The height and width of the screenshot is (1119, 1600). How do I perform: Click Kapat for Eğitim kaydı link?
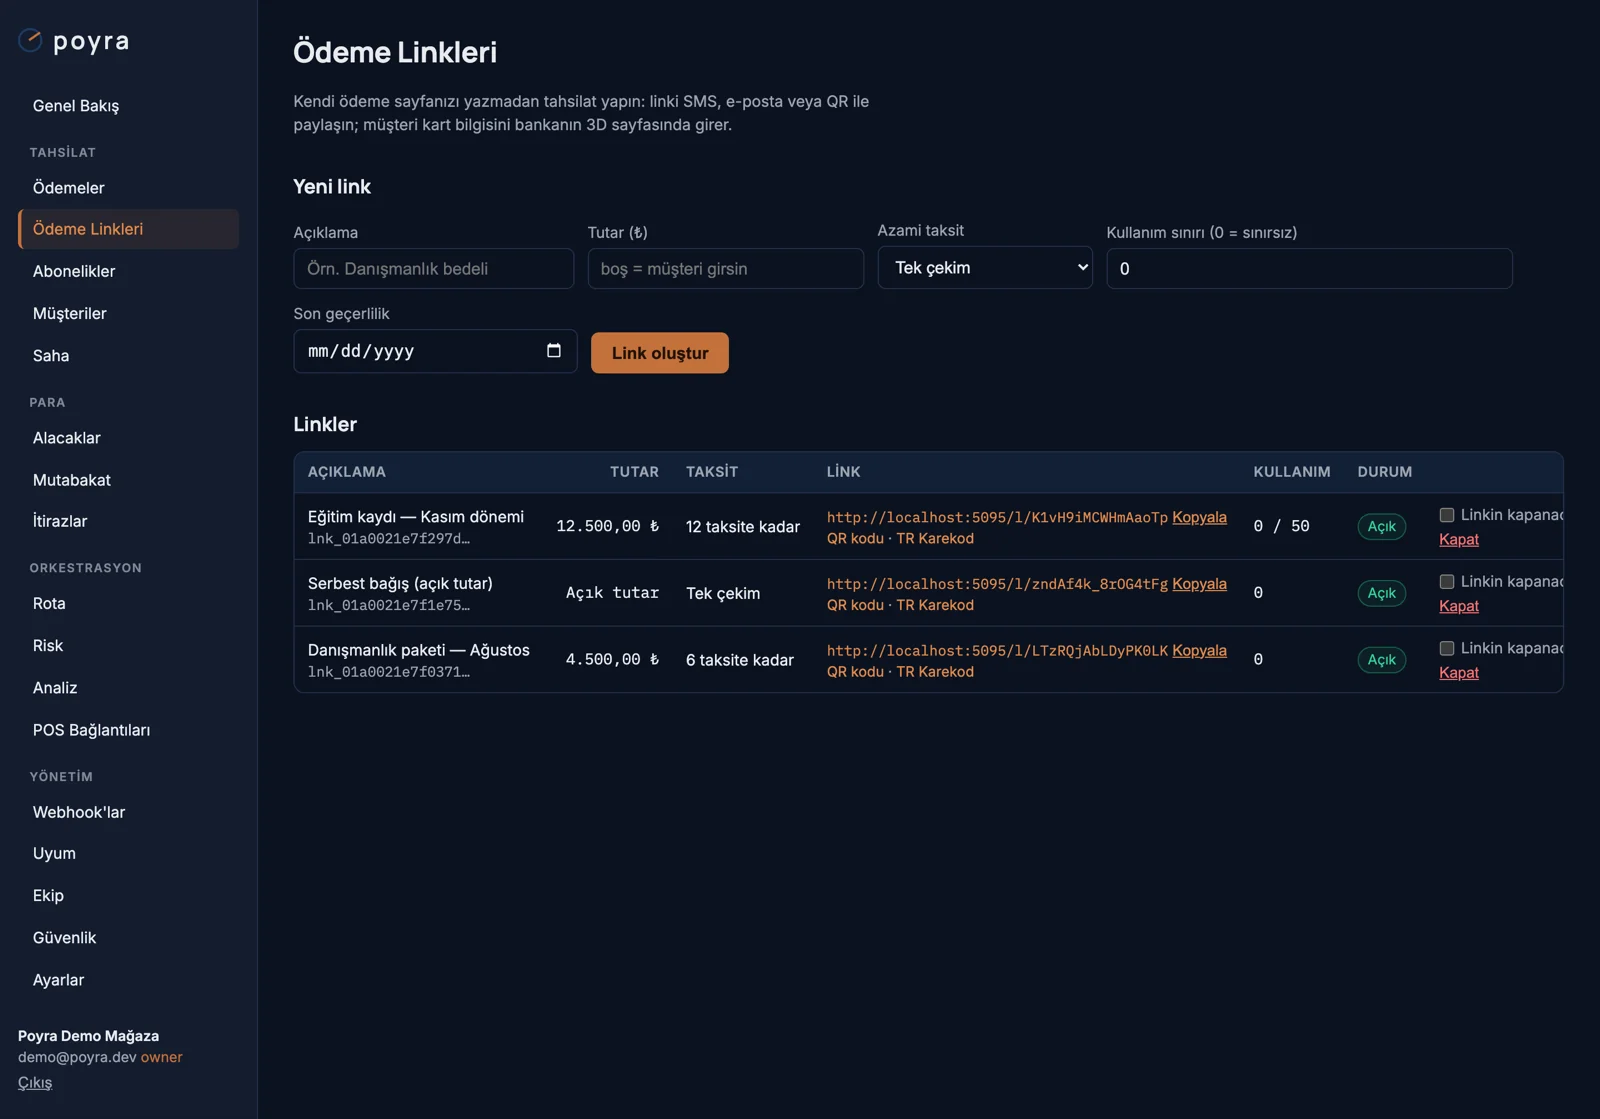pyautogui.click(x=1459, y=539)
